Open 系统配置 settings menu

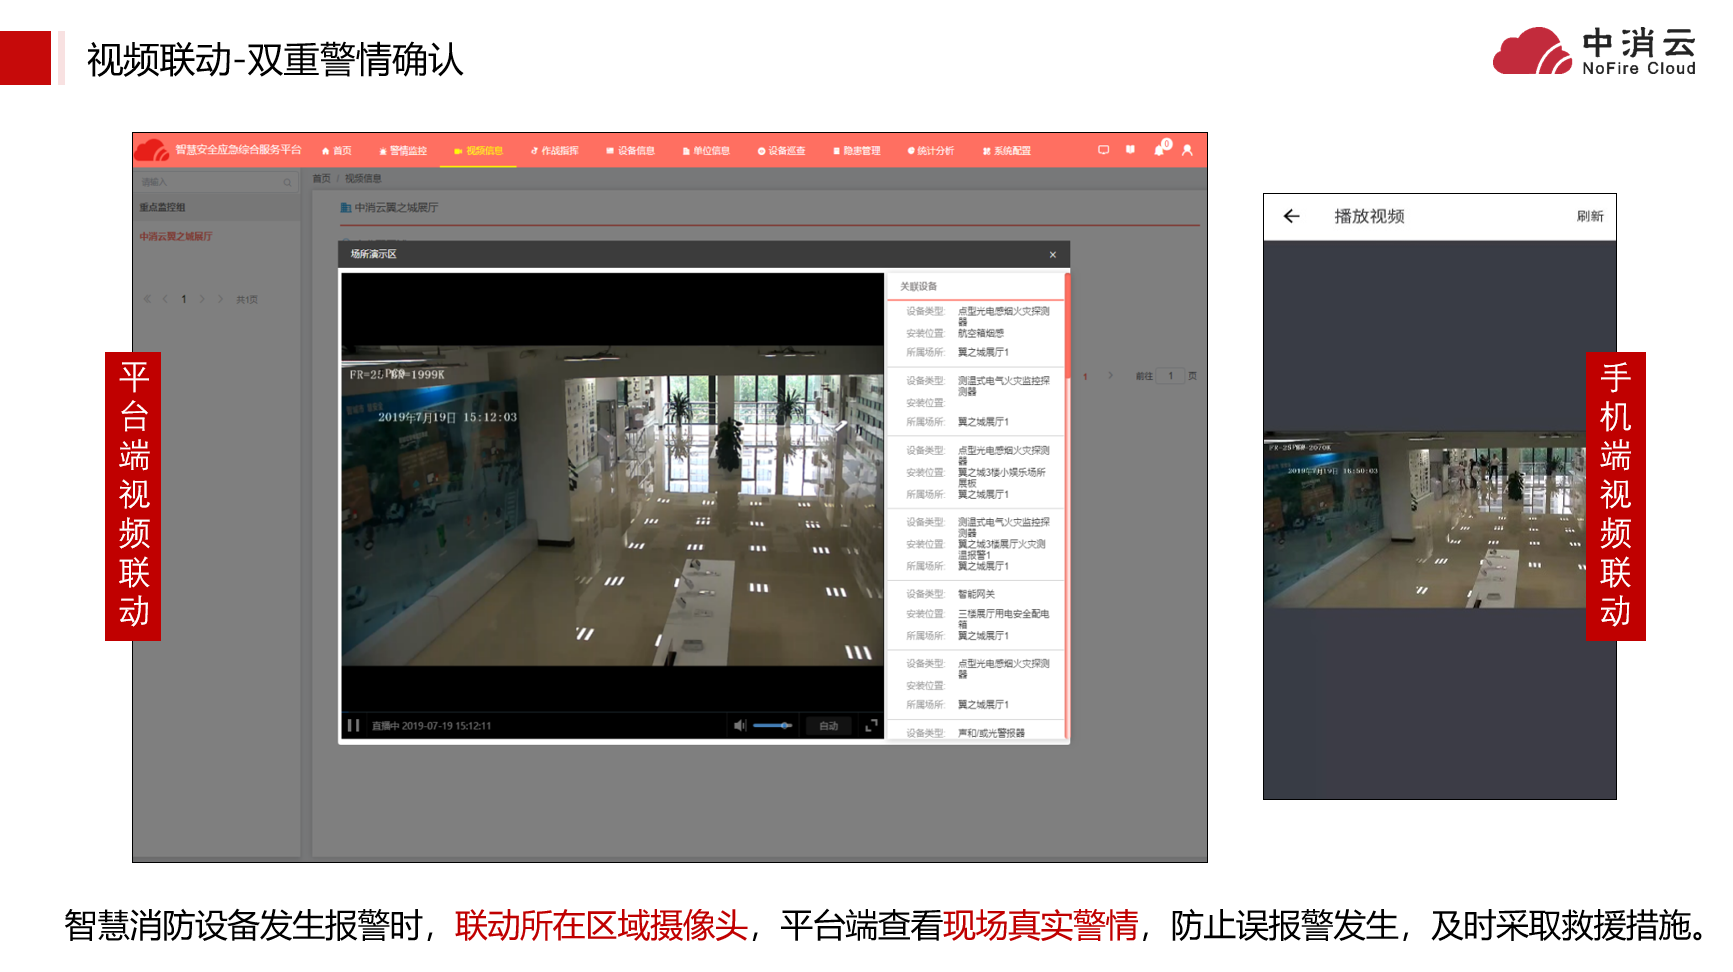[x=1007, y=151]
